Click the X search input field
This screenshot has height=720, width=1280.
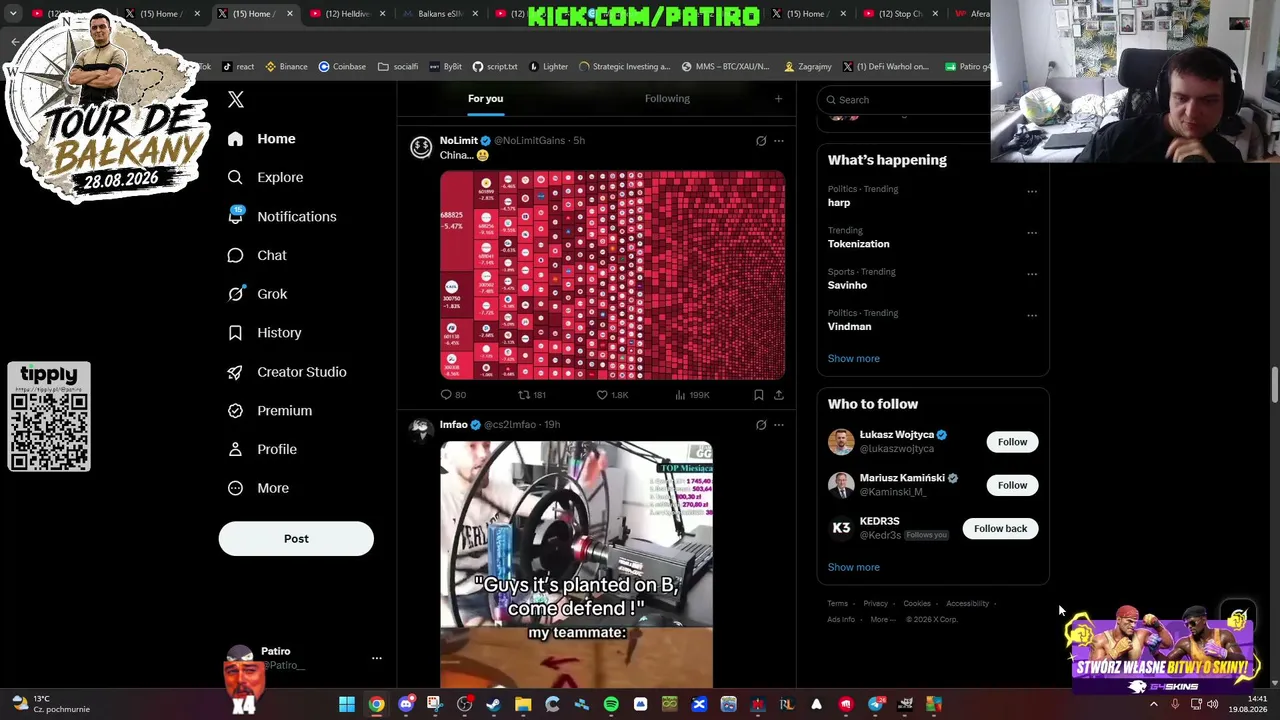point(905,100)
